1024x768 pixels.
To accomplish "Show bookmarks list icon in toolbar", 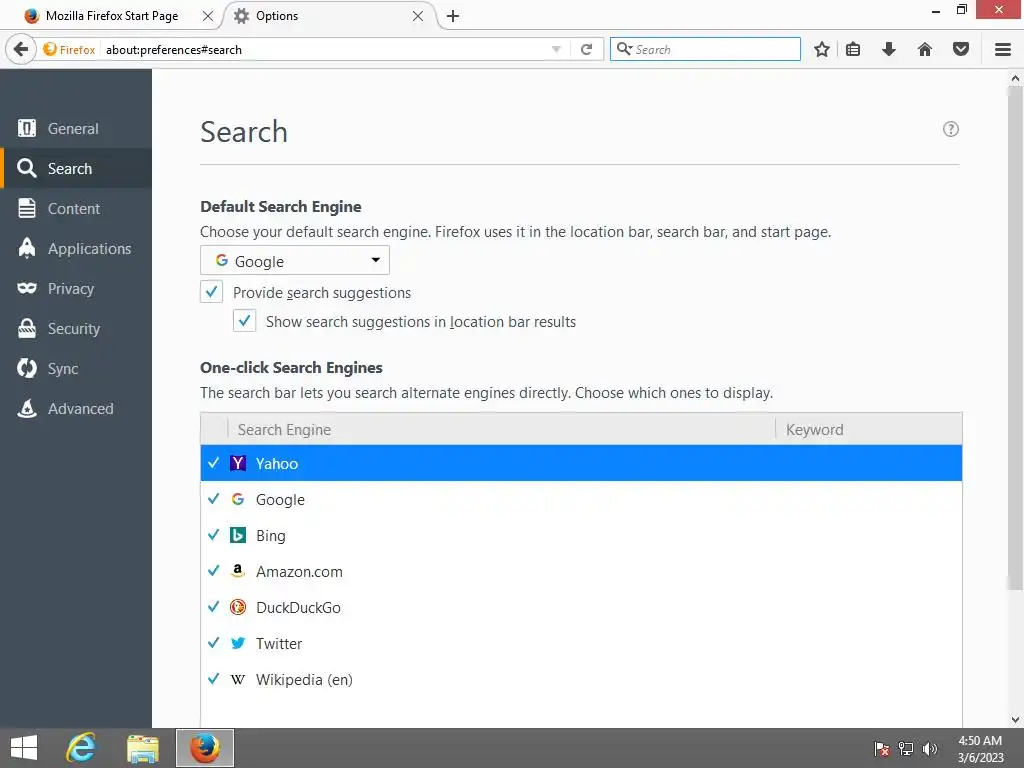I will [853, 50].
